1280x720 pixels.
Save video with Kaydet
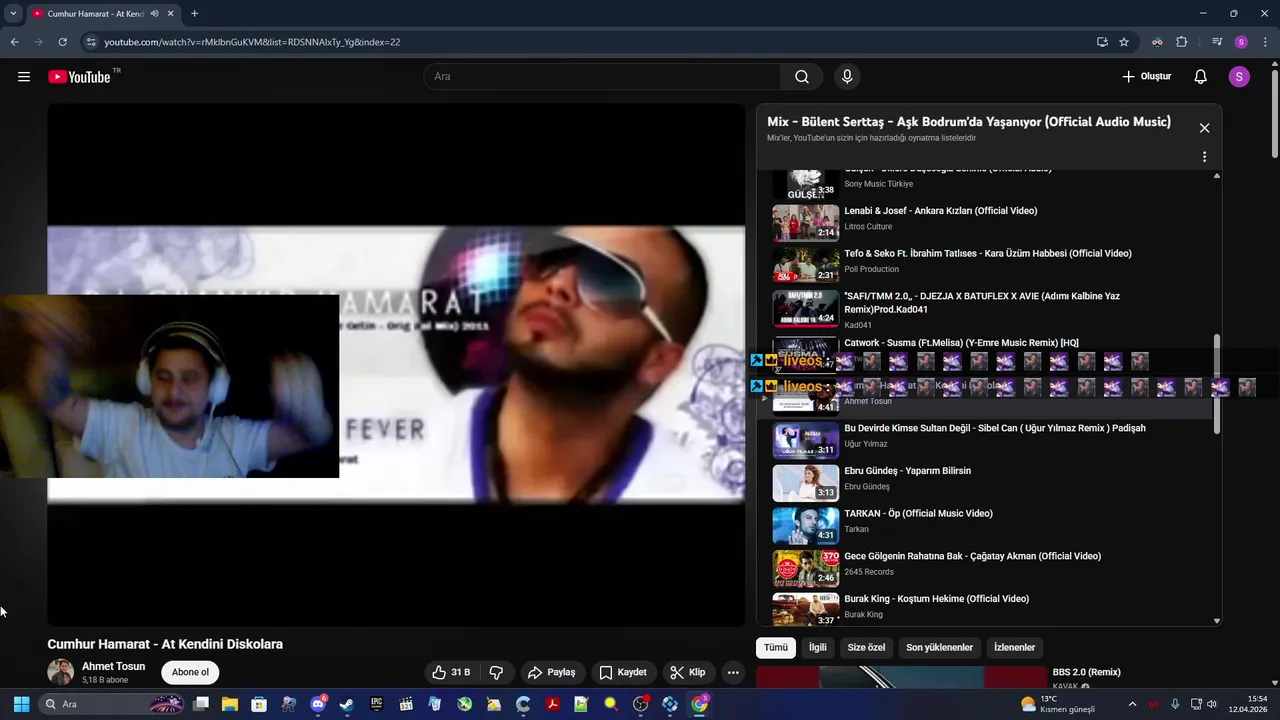pyautogui.click(x=623, y=672)
